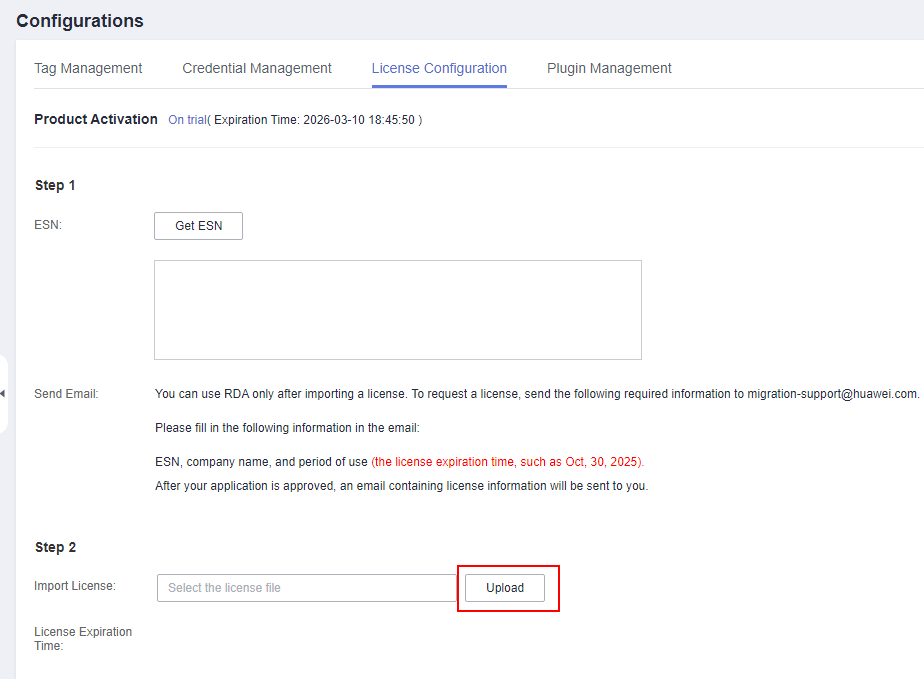Image resolution: width=924 pixels, height=679 pixels.
Task: Focus the empty ESN text area
Action: click(397, 310)
